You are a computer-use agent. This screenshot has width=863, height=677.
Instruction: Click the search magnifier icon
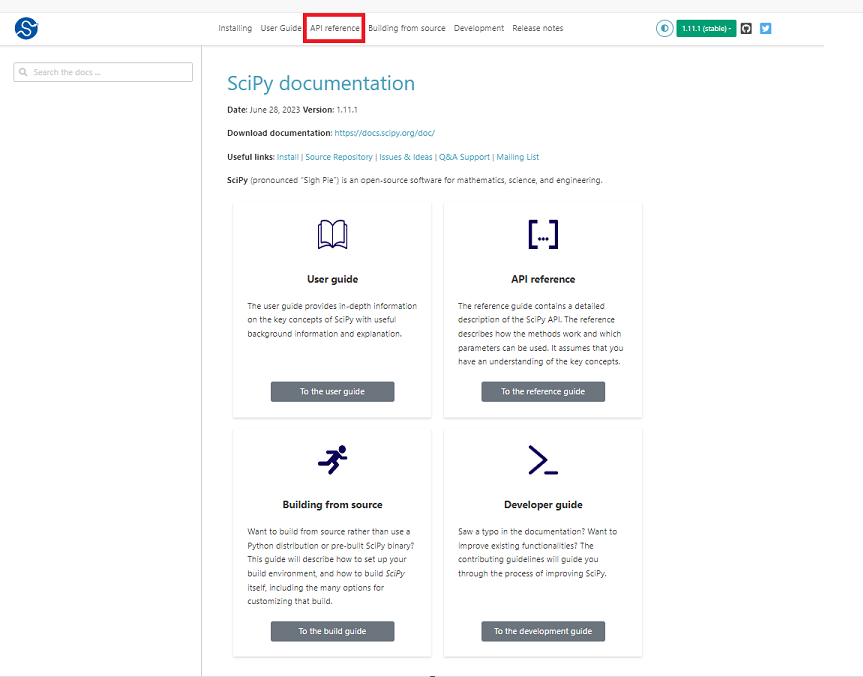[x=23, y=72]
